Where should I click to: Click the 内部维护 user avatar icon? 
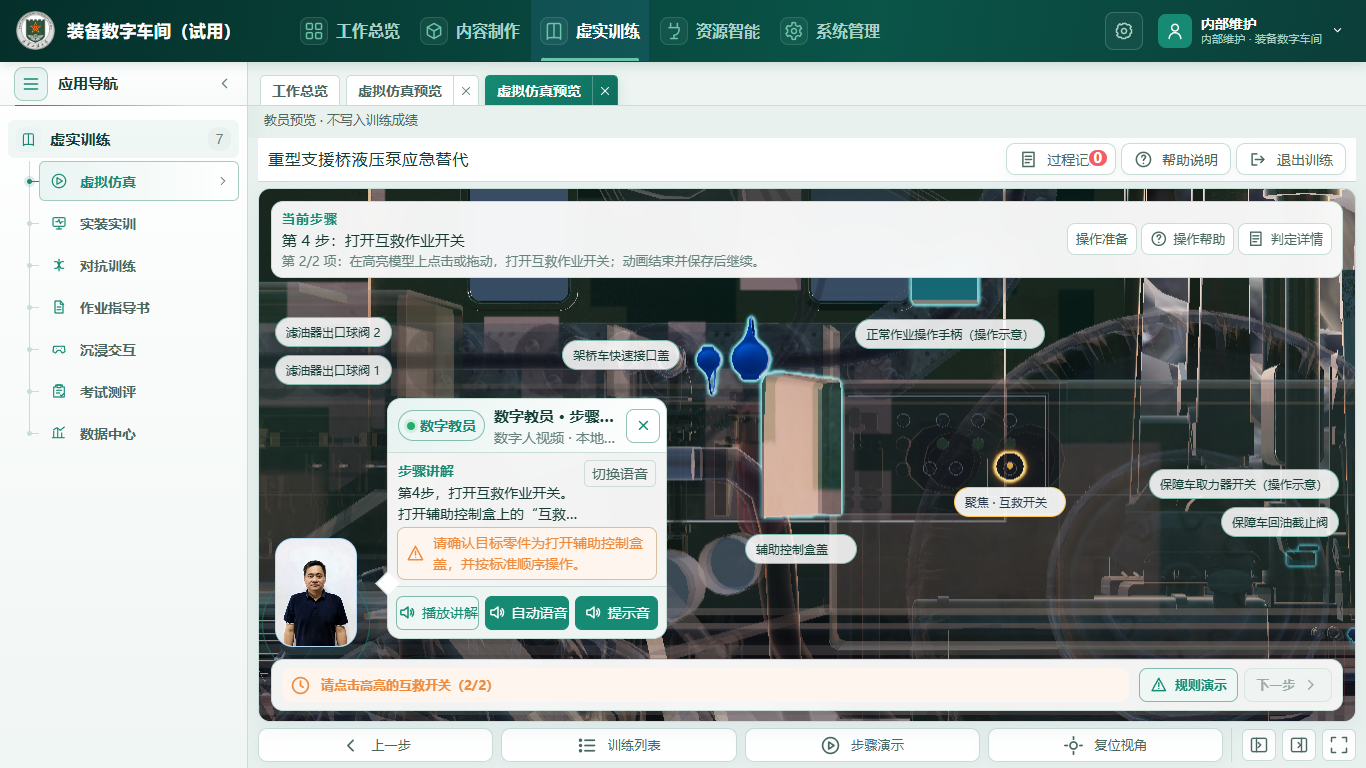1175,31
